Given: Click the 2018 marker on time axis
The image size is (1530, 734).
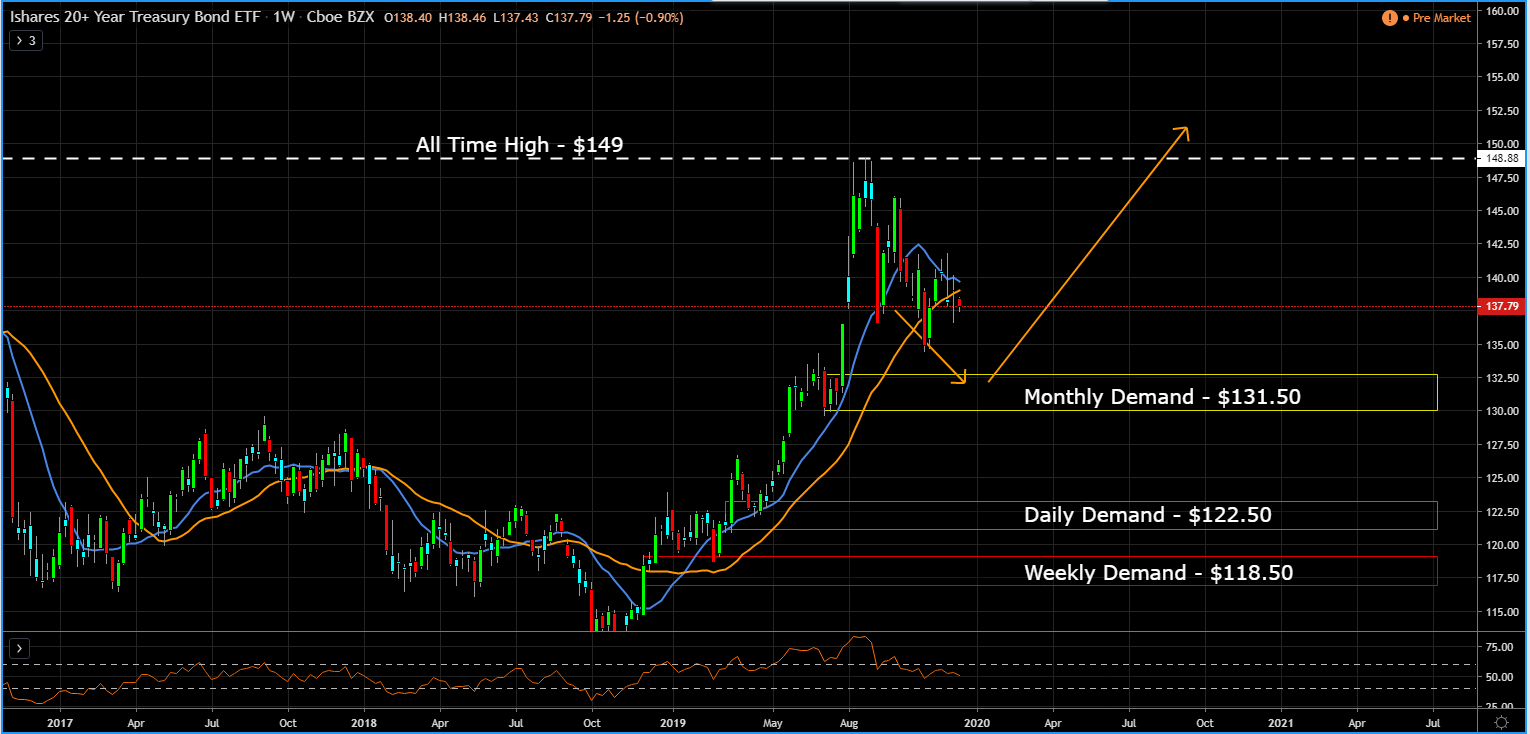Looking at the screenshot, I should [363, 720].
